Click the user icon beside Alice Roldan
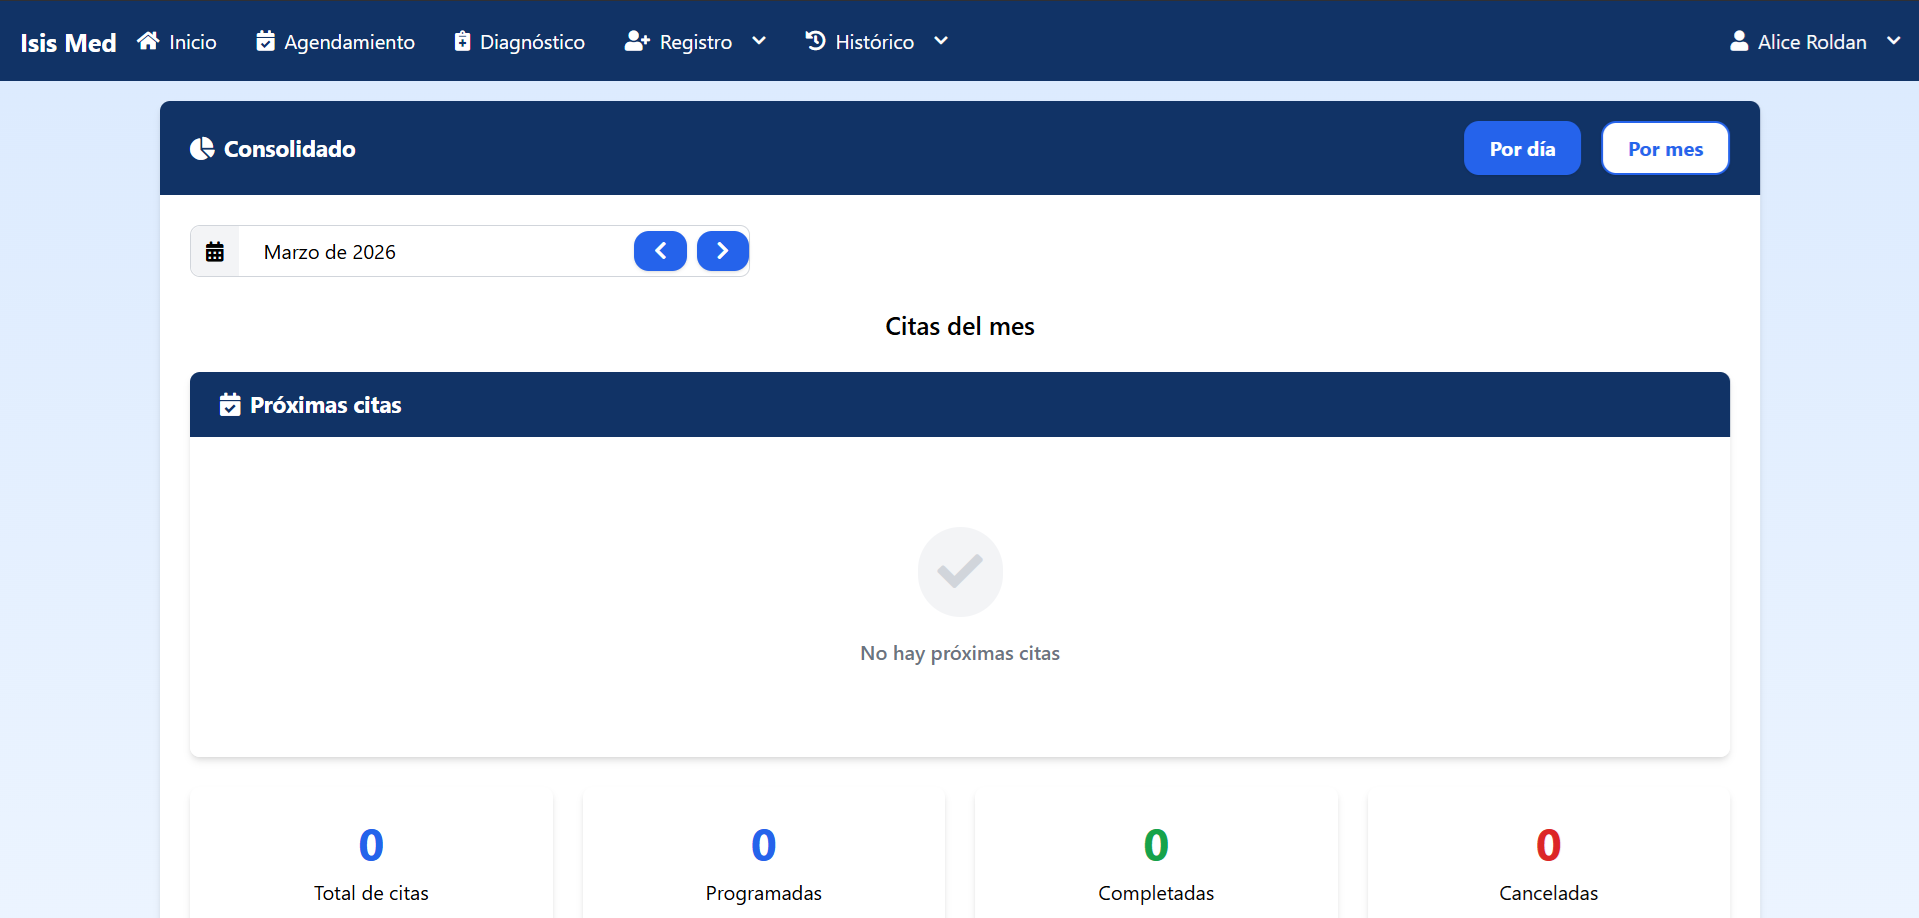 pos(1739,41)
